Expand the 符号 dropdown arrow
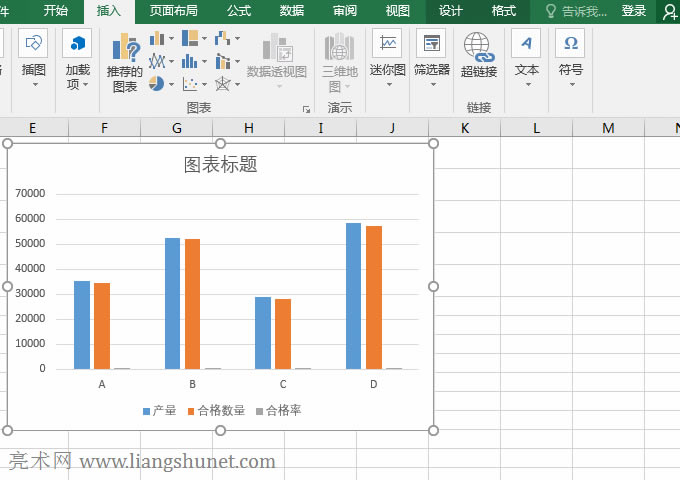Image resolution: width=680 pixels, height=480 pixels. [x=572, y=85]
